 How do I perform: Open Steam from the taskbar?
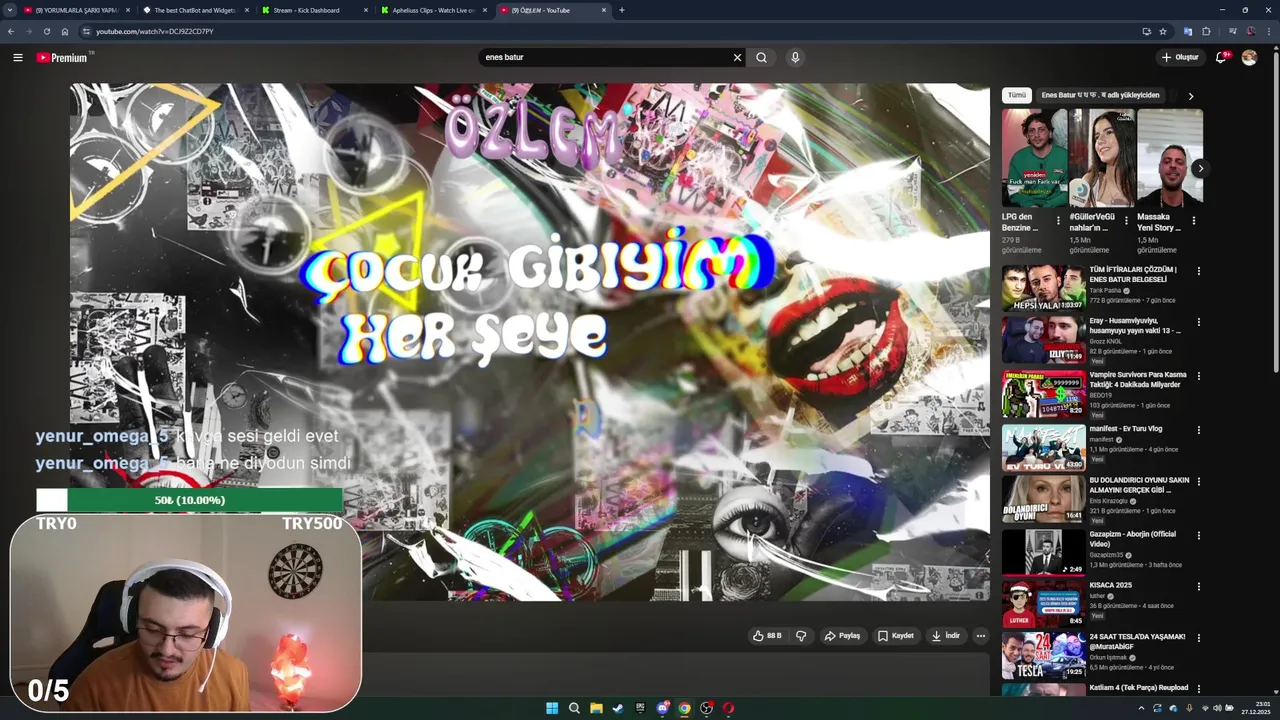tap(618, 708)
